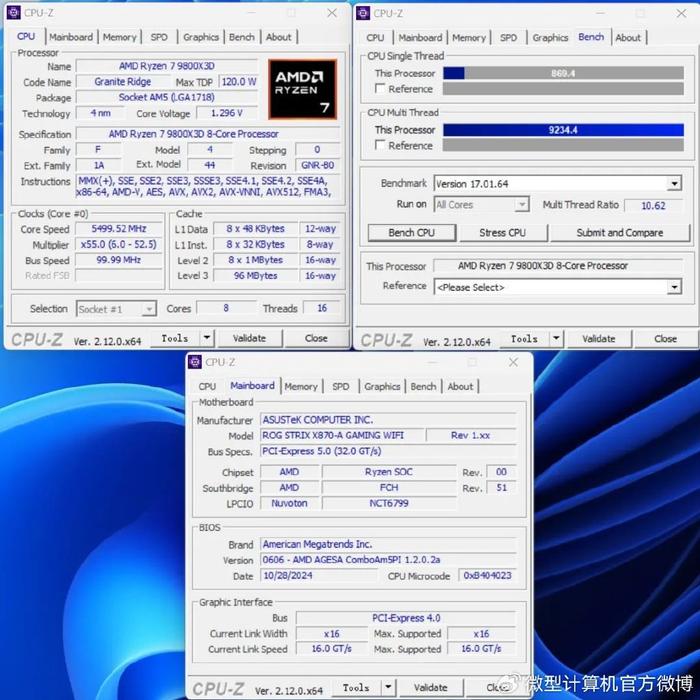The height and width of the screenshot is (700, 700).
Task: Open SPD tab in Mainboard window
Action: [x=341, y=386]
